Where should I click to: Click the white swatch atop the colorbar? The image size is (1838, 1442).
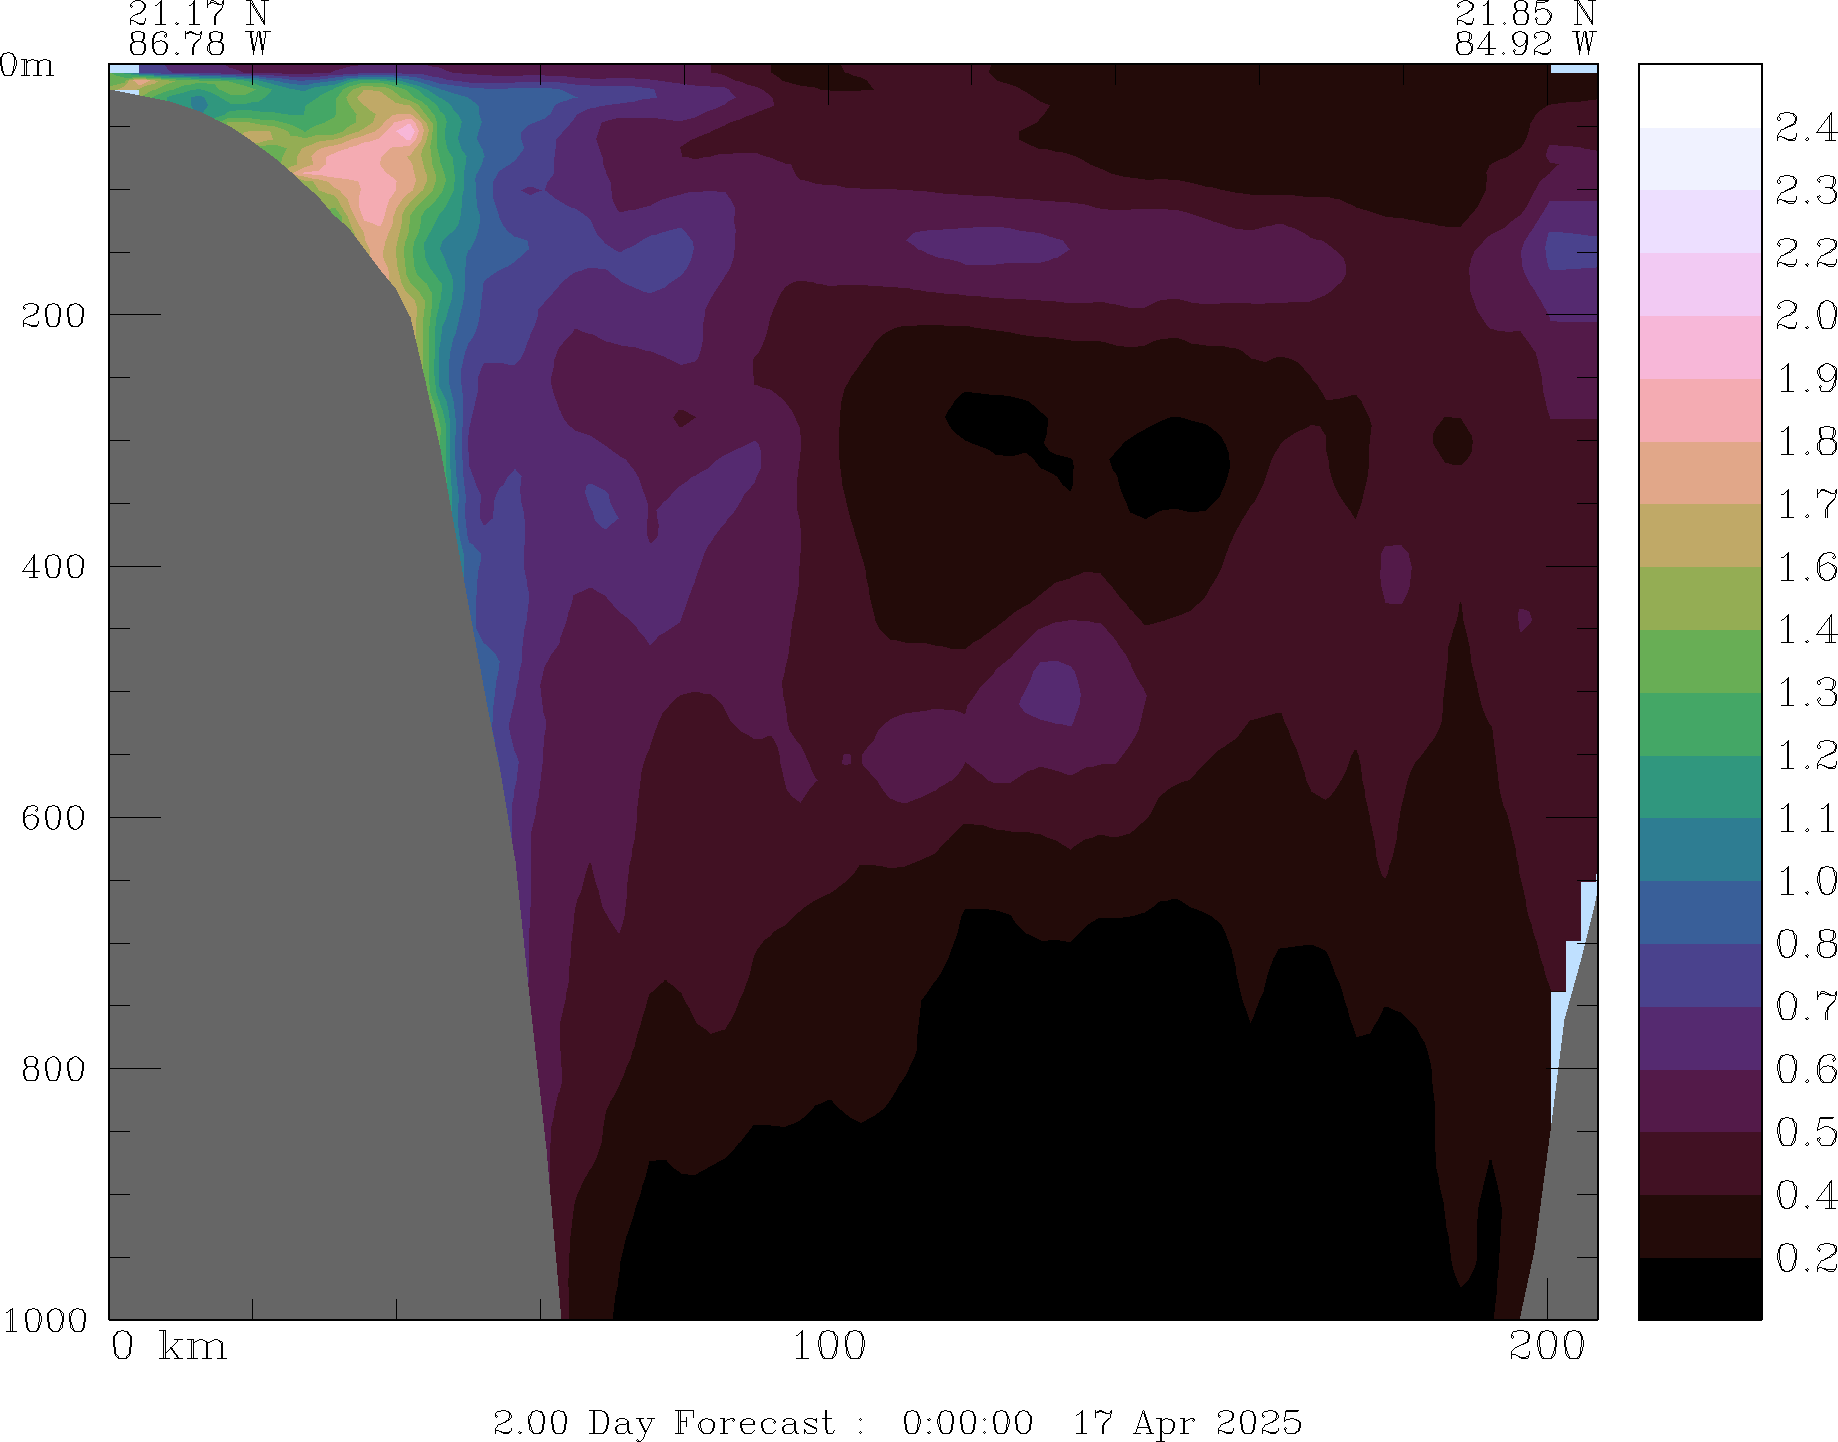pyautogui.click(x=1699, y=96)
